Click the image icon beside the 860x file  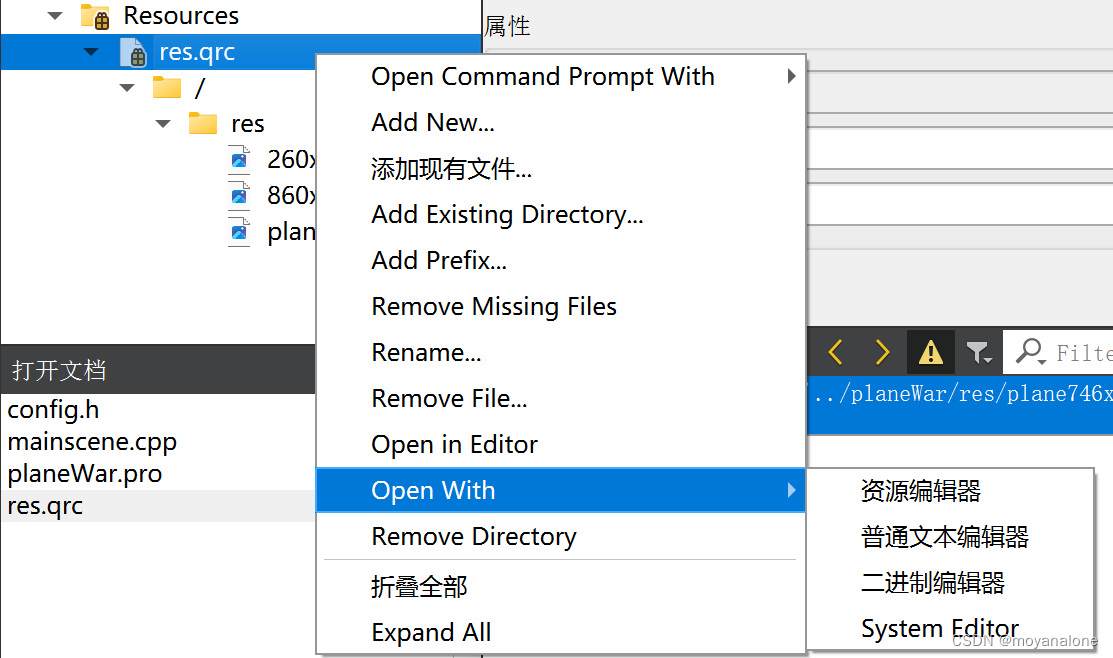point(239,194)
